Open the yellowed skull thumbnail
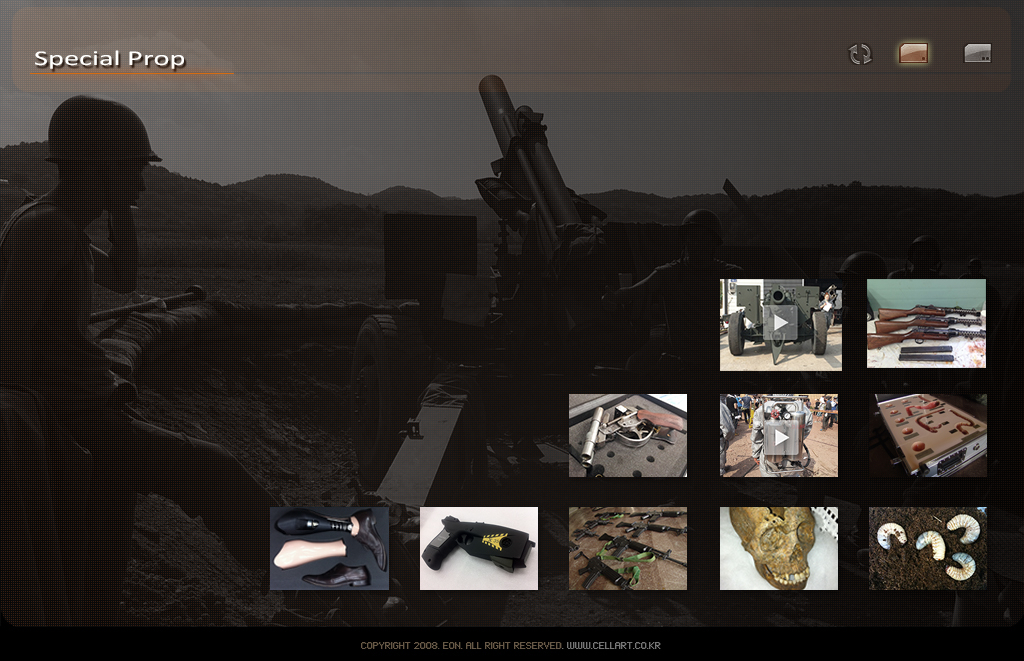1024x661 pixels. [778, 549]
